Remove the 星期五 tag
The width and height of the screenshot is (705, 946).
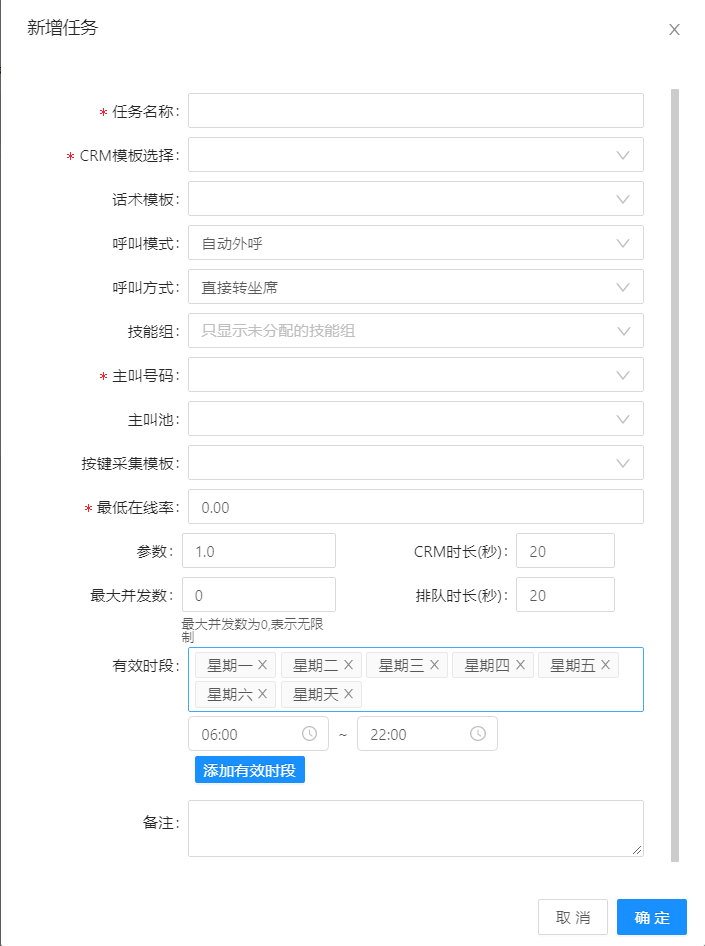pos(605,665)
